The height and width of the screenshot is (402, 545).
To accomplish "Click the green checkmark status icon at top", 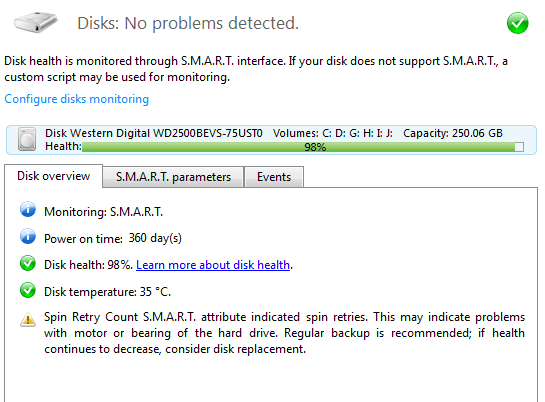I will (x=517, y=23).
